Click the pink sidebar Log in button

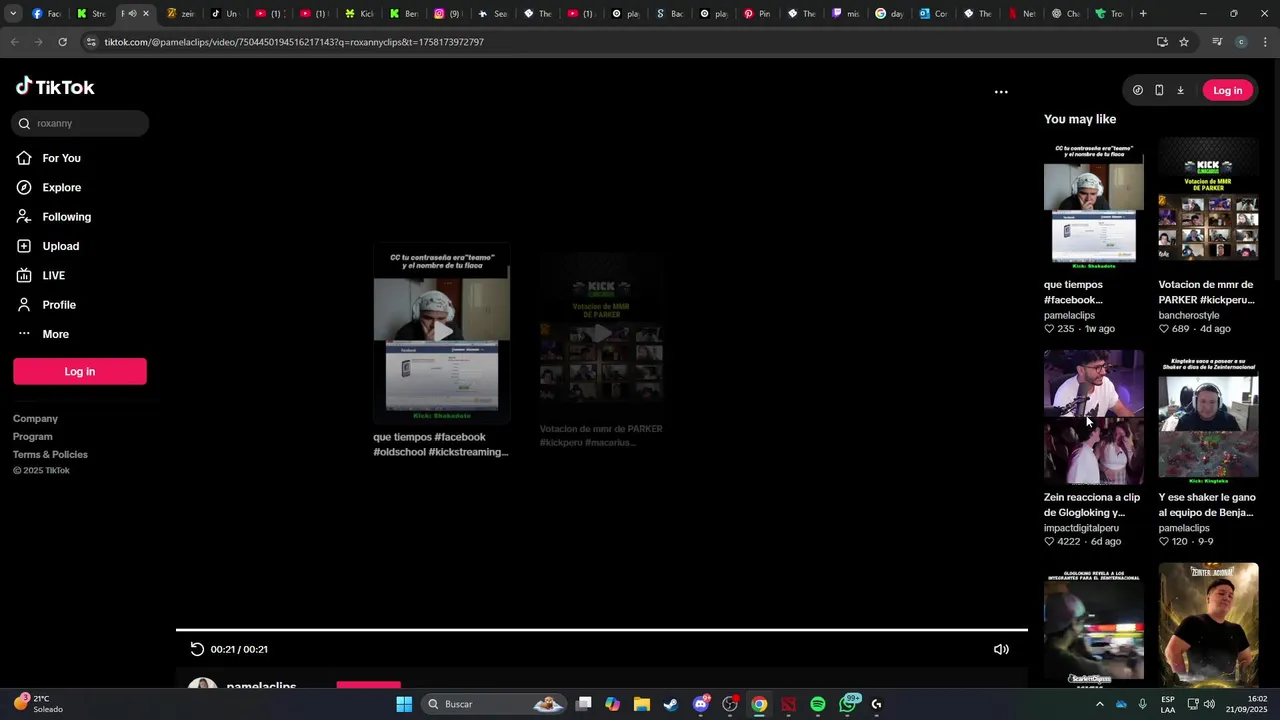[x=80, y=371]
